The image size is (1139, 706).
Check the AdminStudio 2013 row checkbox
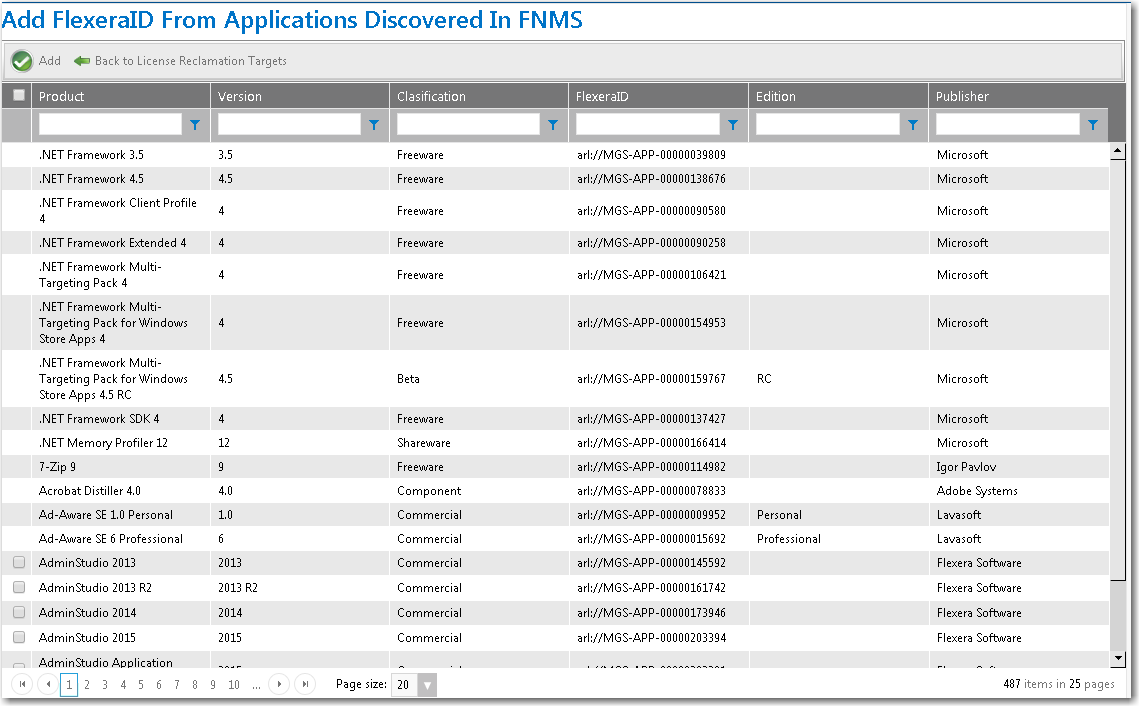click(17, 562)
